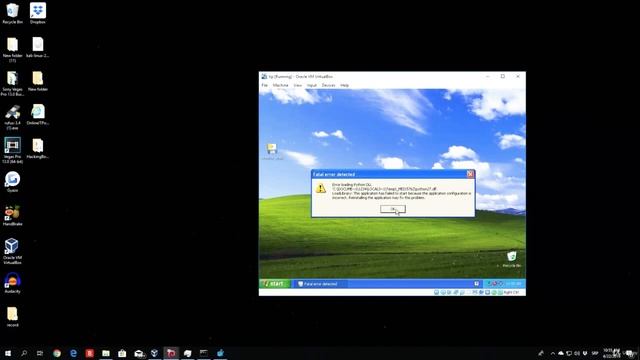Select the kali-linux file on the desktop
Viewport: 640px width, 360px height.
coord(38,47)
